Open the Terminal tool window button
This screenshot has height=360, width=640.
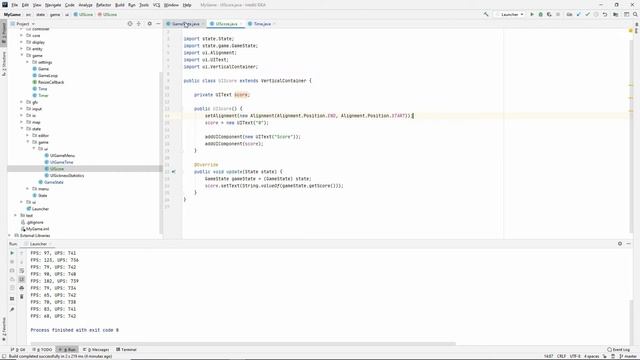pos(126,349)
